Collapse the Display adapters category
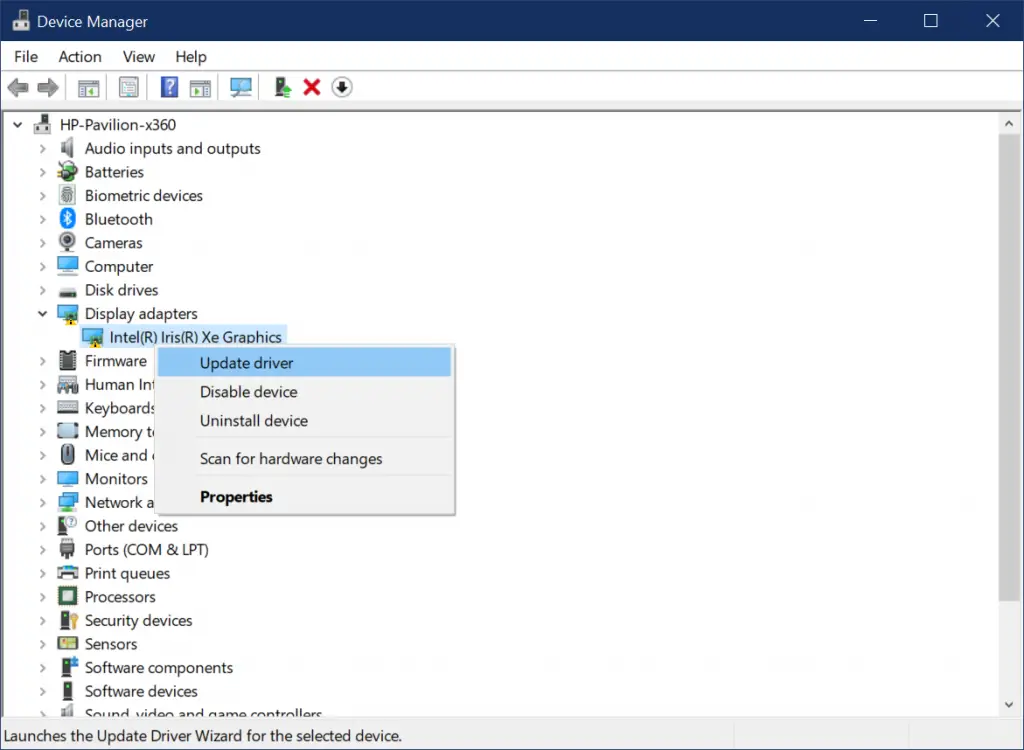The width and height of the screenshot is (1024, 750). click(42, 314)
